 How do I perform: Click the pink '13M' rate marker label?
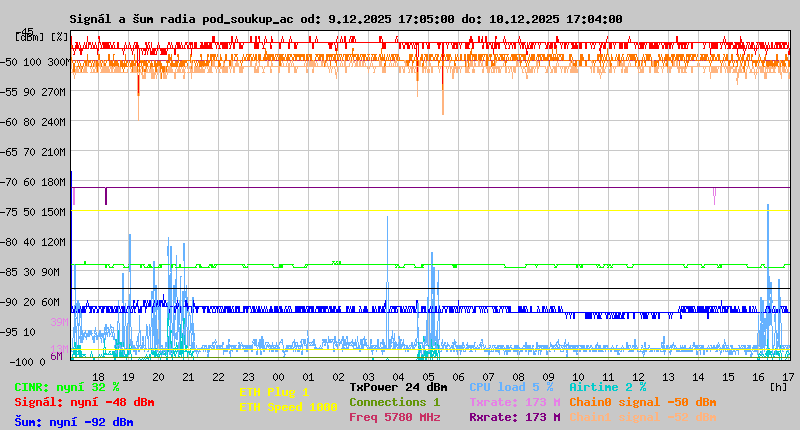pyautogui.click(x=59, y=349)
